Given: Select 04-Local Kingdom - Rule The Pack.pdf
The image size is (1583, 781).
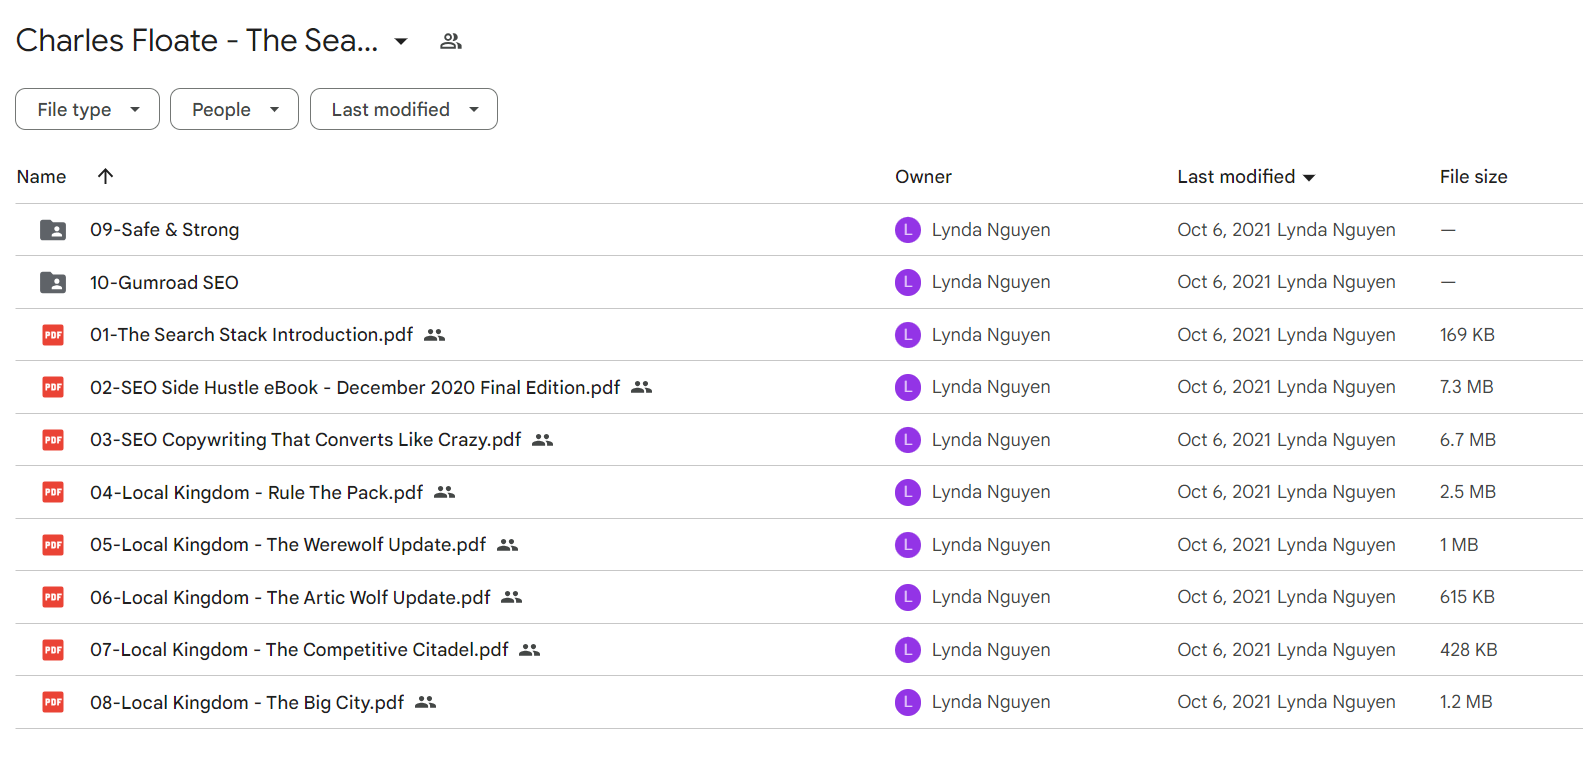Looking at the screenshot, I should coord(256,492).
